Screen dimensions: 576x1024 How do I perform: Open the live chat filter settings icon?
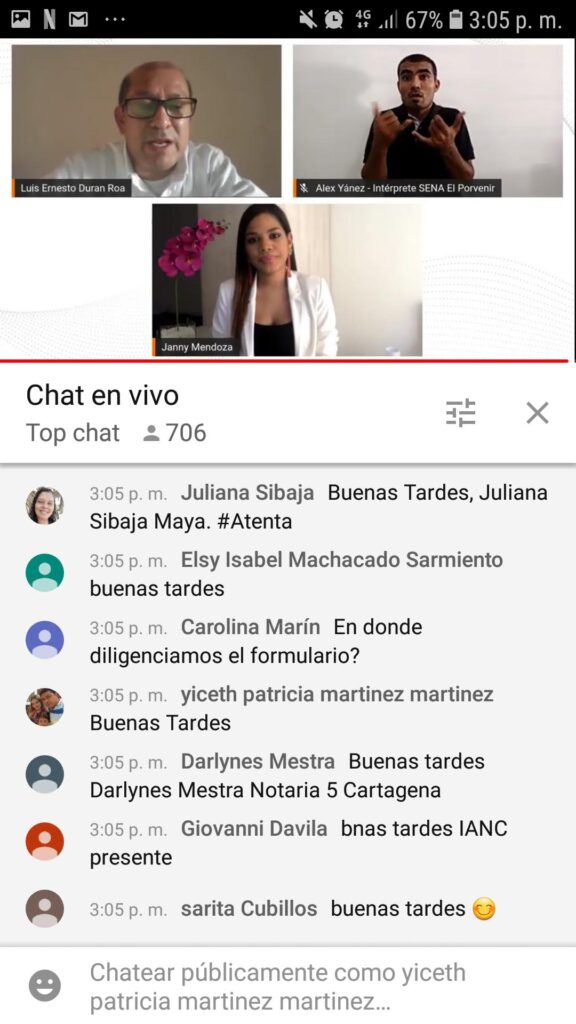pyautogui.click(x=461, y=413)
